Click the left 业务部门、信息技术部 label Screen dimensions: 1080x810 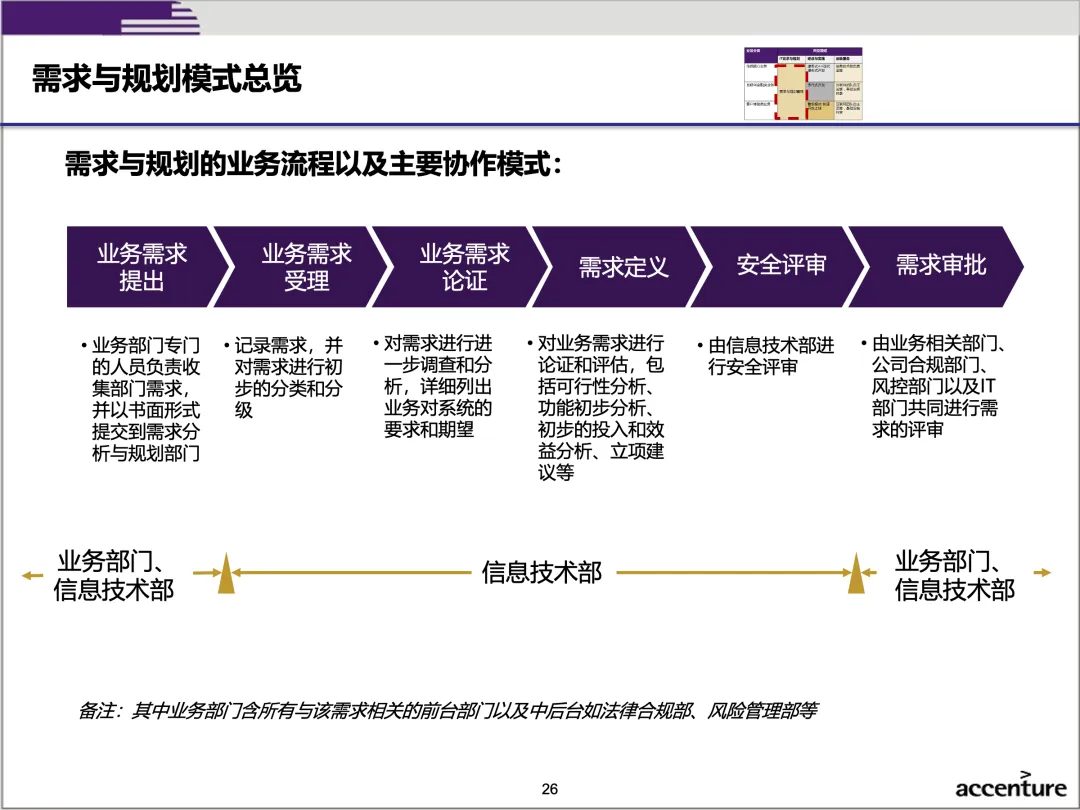point(114,575)
